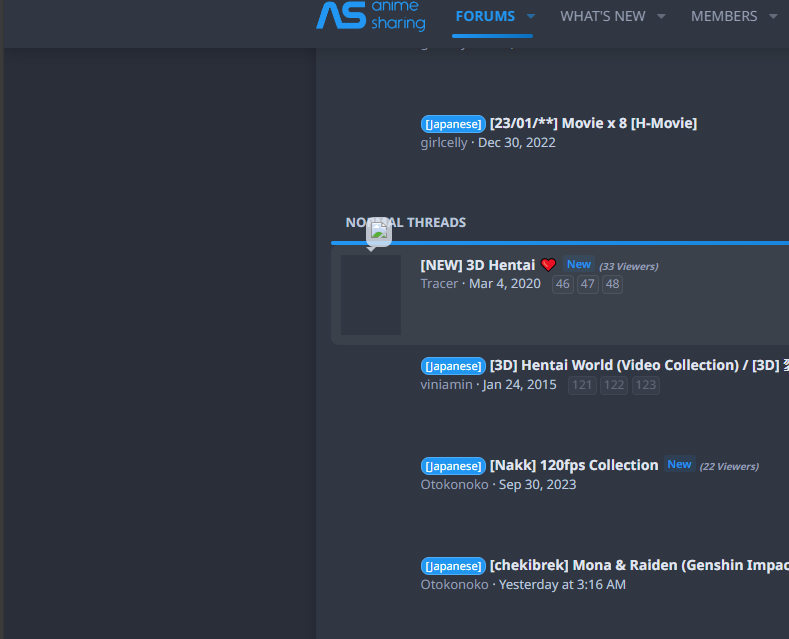
Task: Click the Yesterday at 3:16 AM timestamp
Action: click(x=562, y=585)
